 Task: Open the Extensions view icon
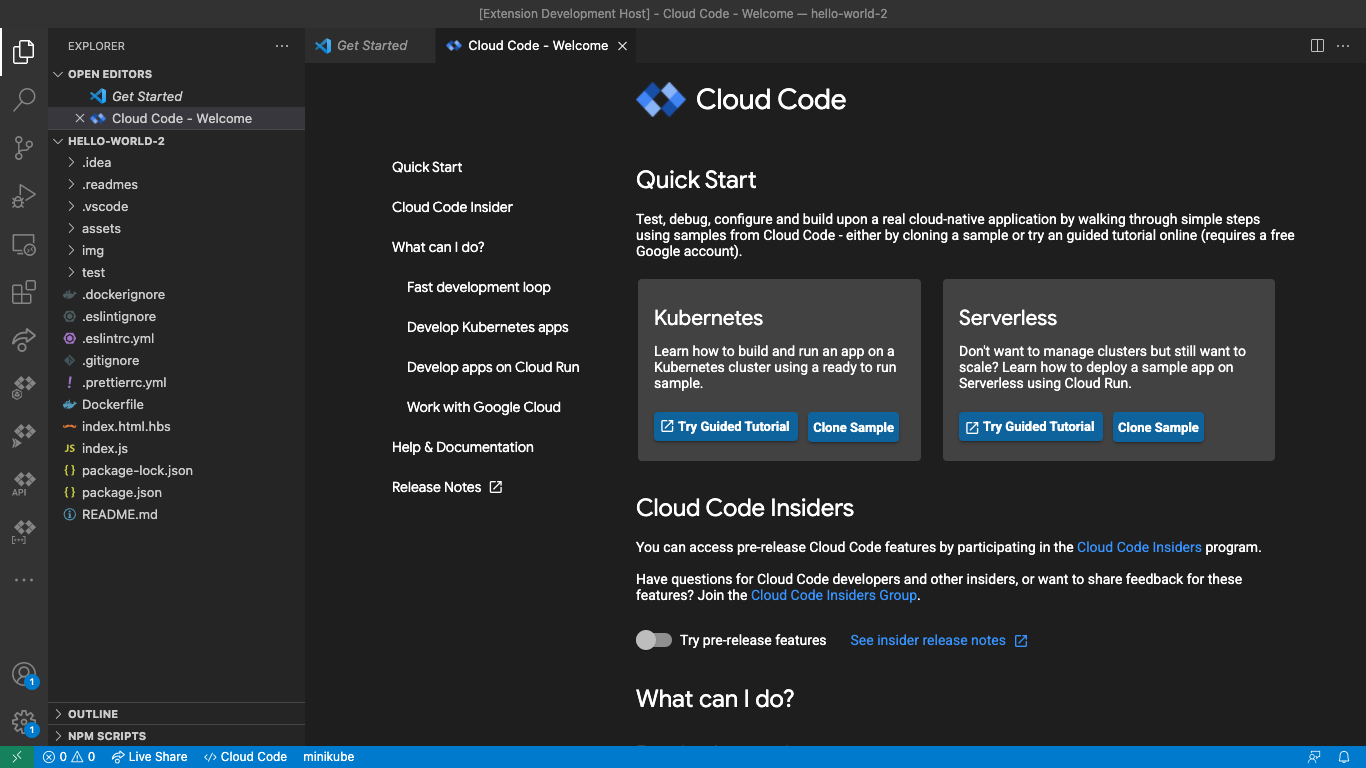click(24, 292)
